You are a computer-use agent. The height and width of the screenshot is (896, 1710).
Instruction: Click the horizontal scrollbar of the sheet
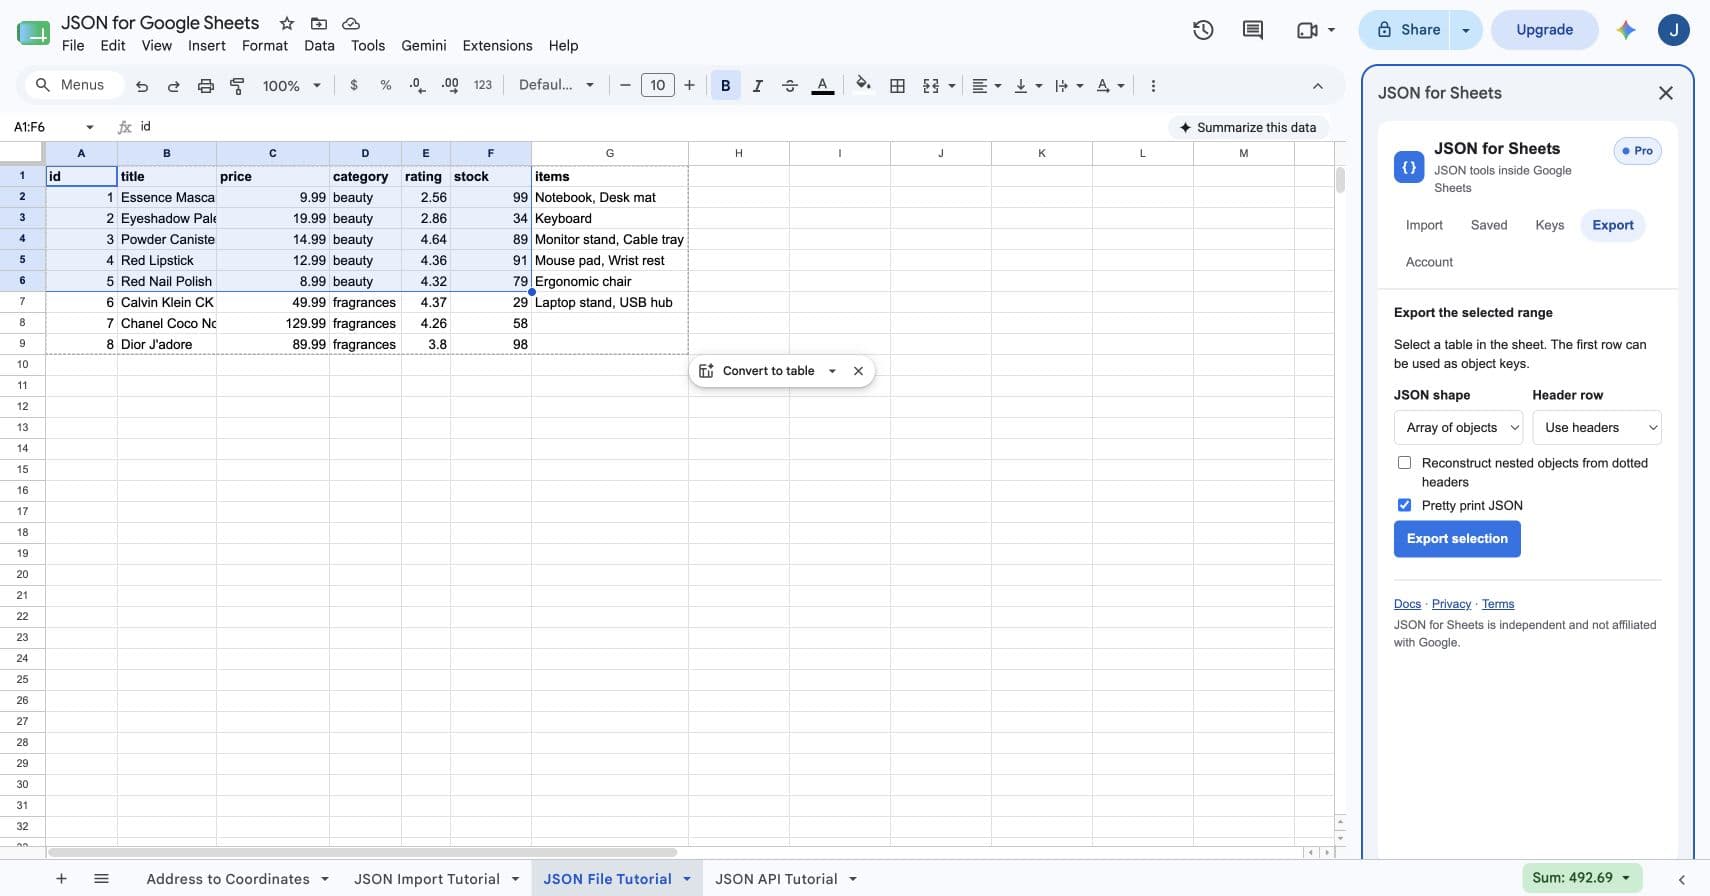click(x=362, y=853)
